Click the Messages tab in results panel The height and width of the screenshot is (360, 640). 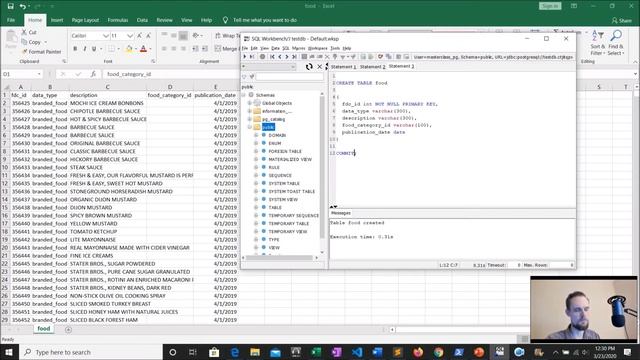(x=341, y=213)
